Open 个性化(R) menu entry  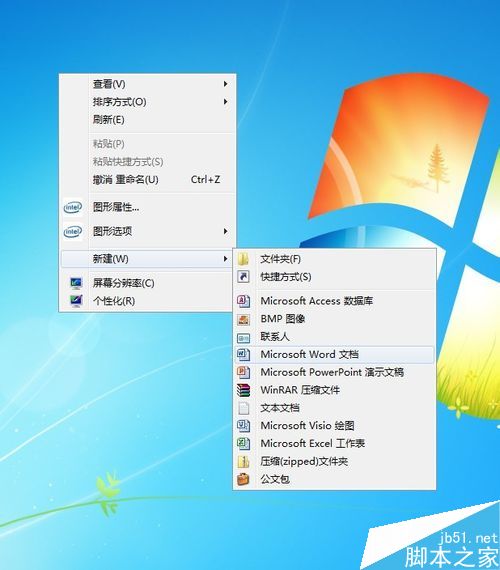(147, 301)
